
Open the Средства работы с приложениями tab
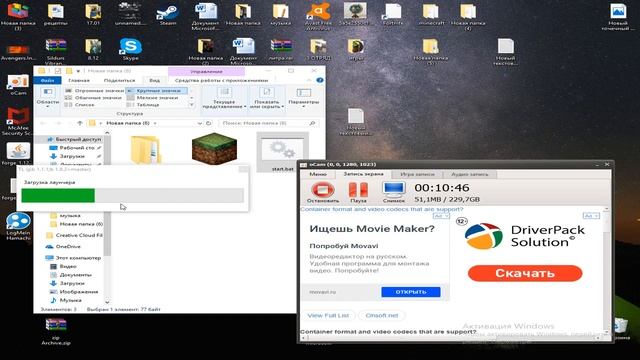click(x=221, y=80)
